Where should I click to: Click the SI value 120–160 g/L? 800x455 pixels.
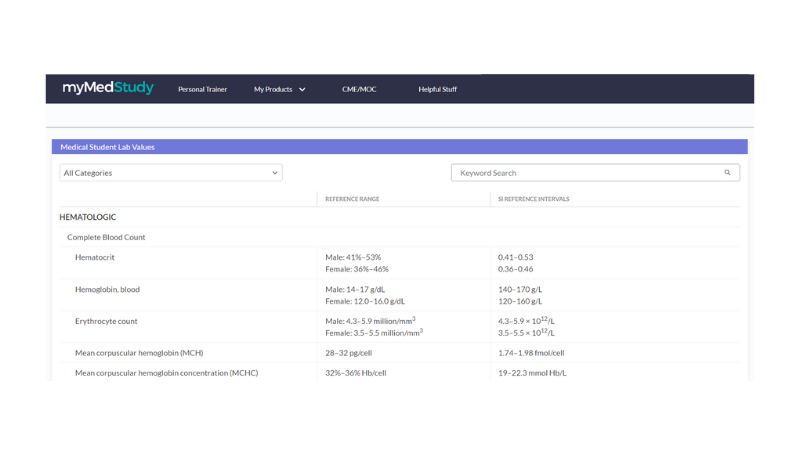pos(520,301)
